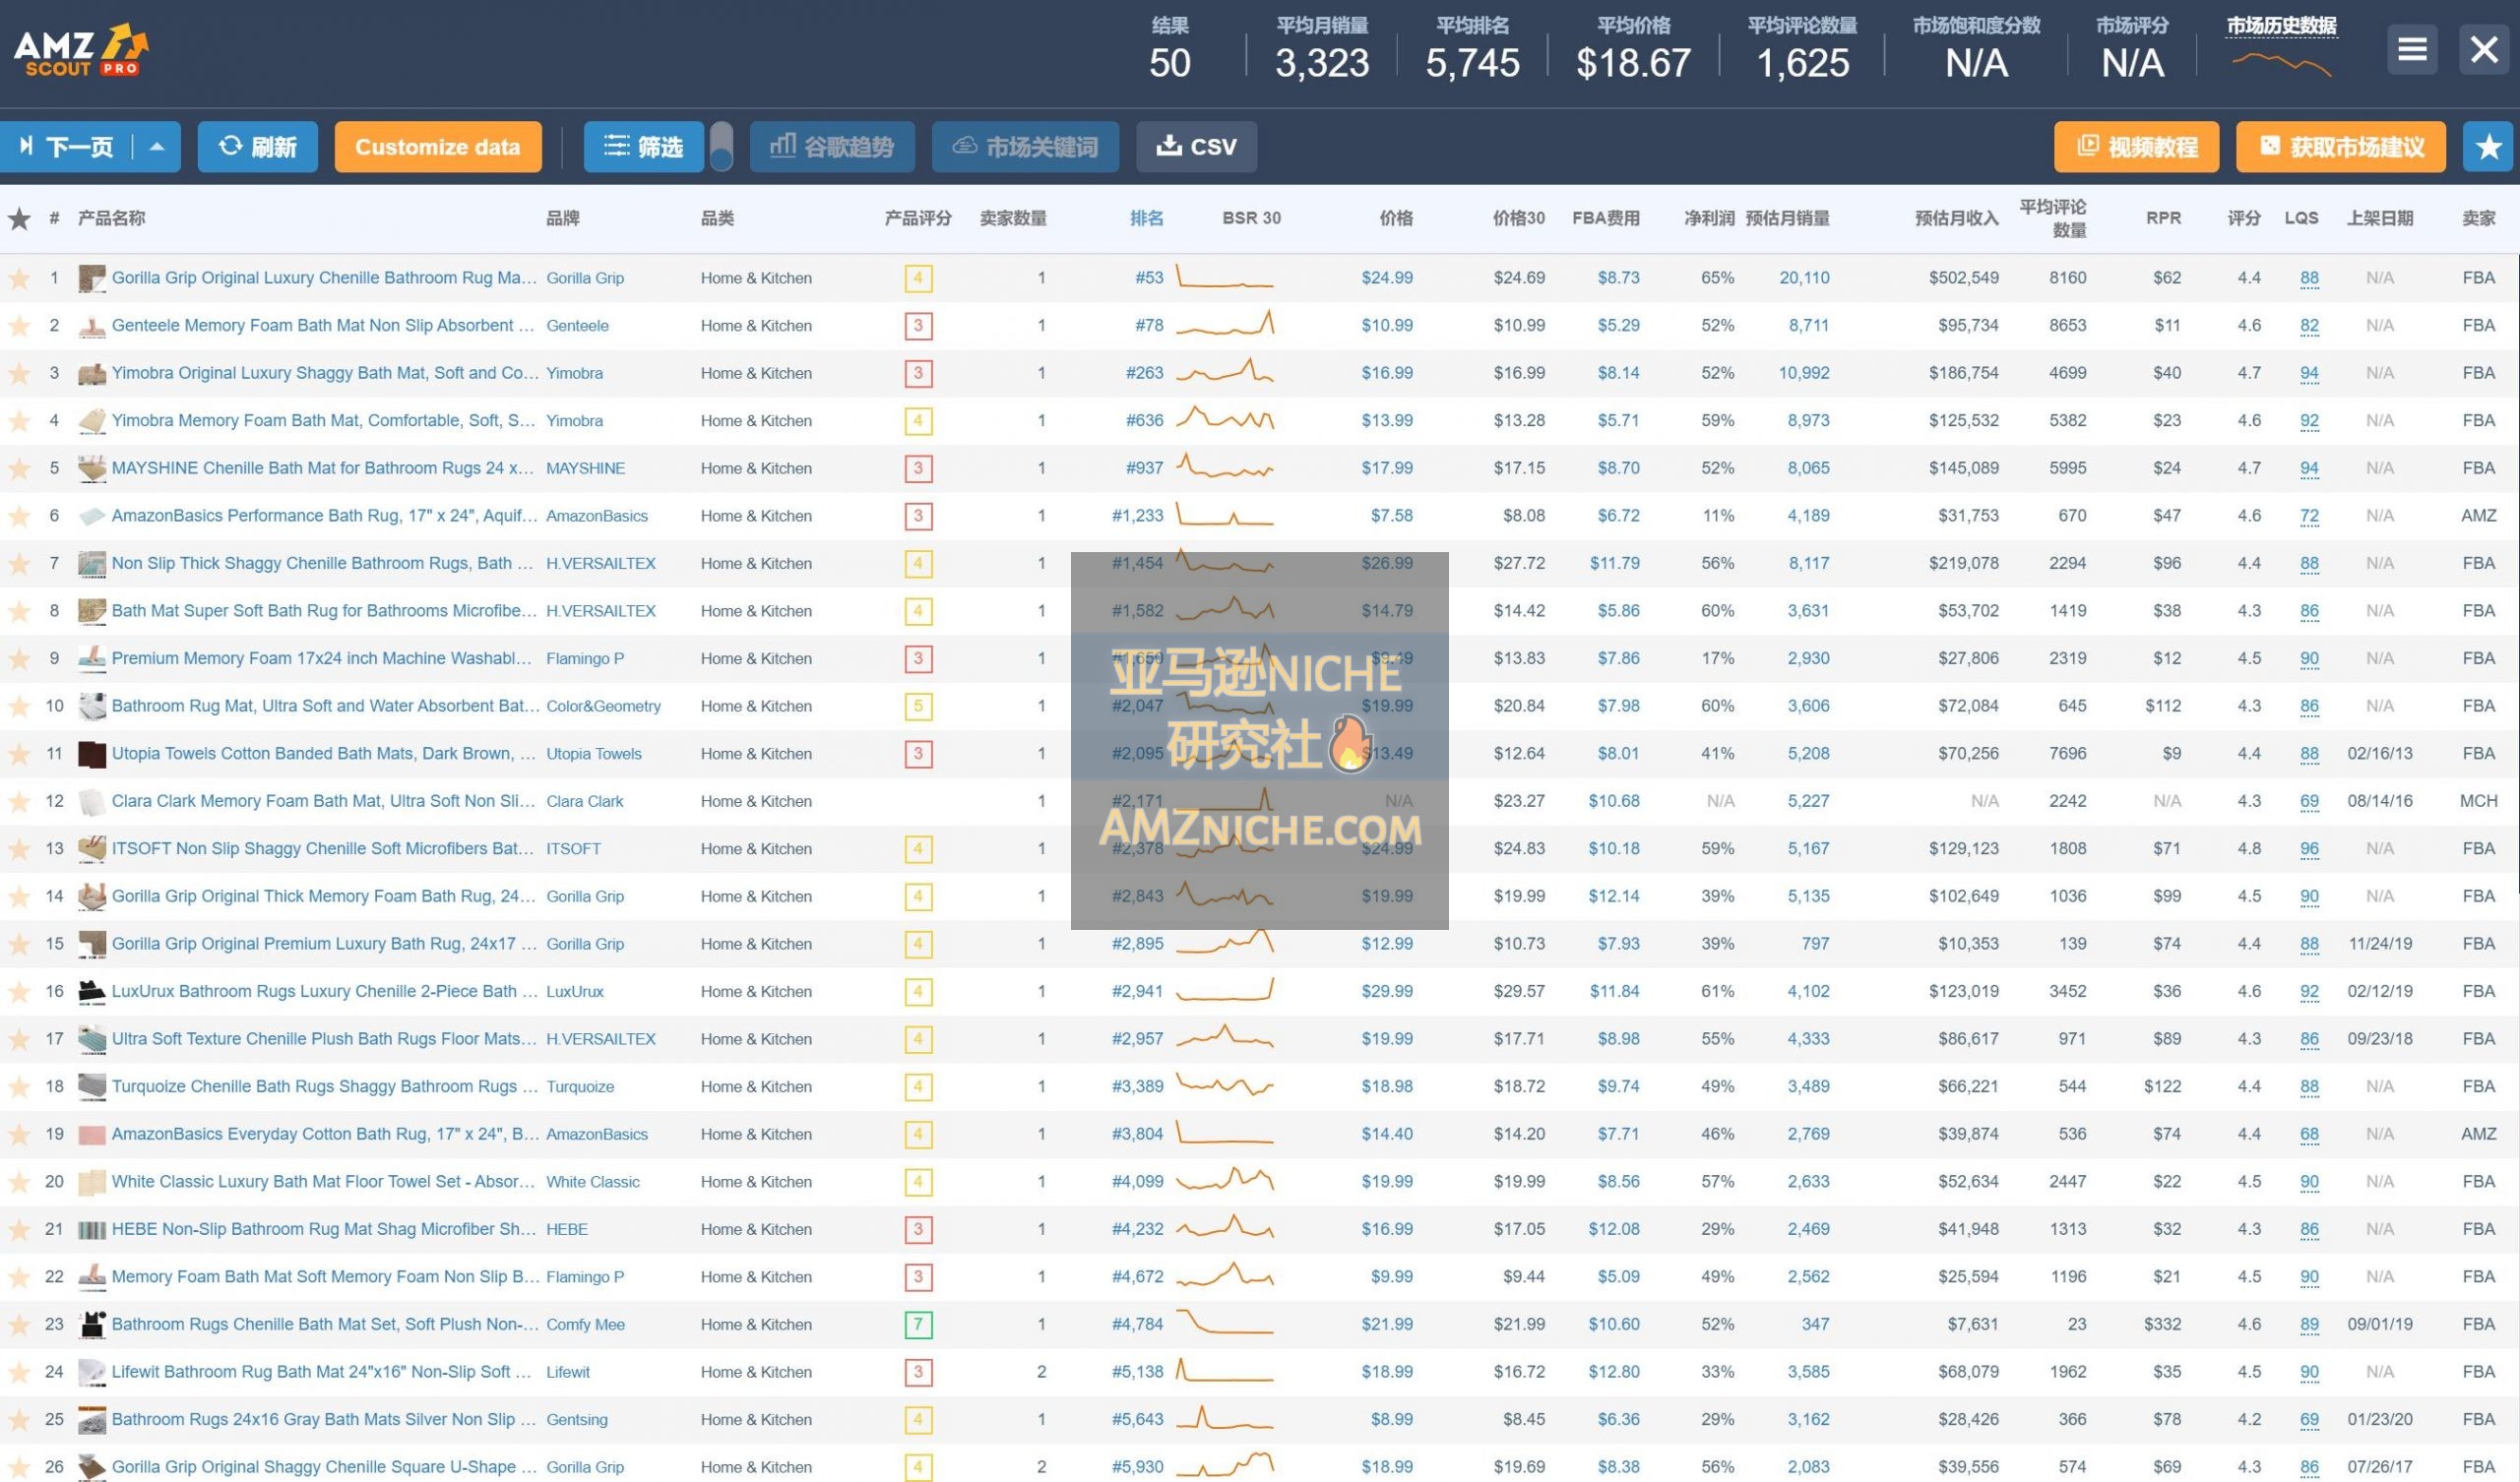Sort by LQS column header
Image resolution: width=2520 pixels, height=1482 pixels.
(2301, 218)
